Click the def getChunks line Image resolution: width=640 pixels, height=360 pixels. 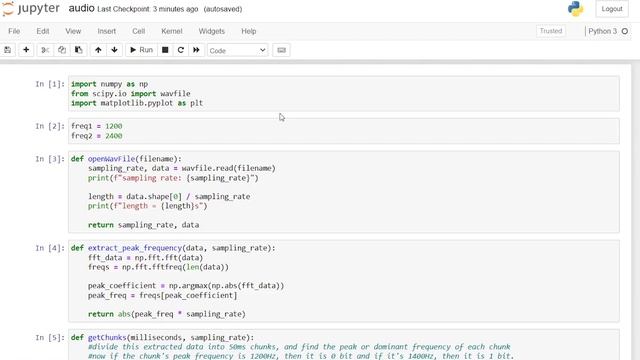(162, 338)
